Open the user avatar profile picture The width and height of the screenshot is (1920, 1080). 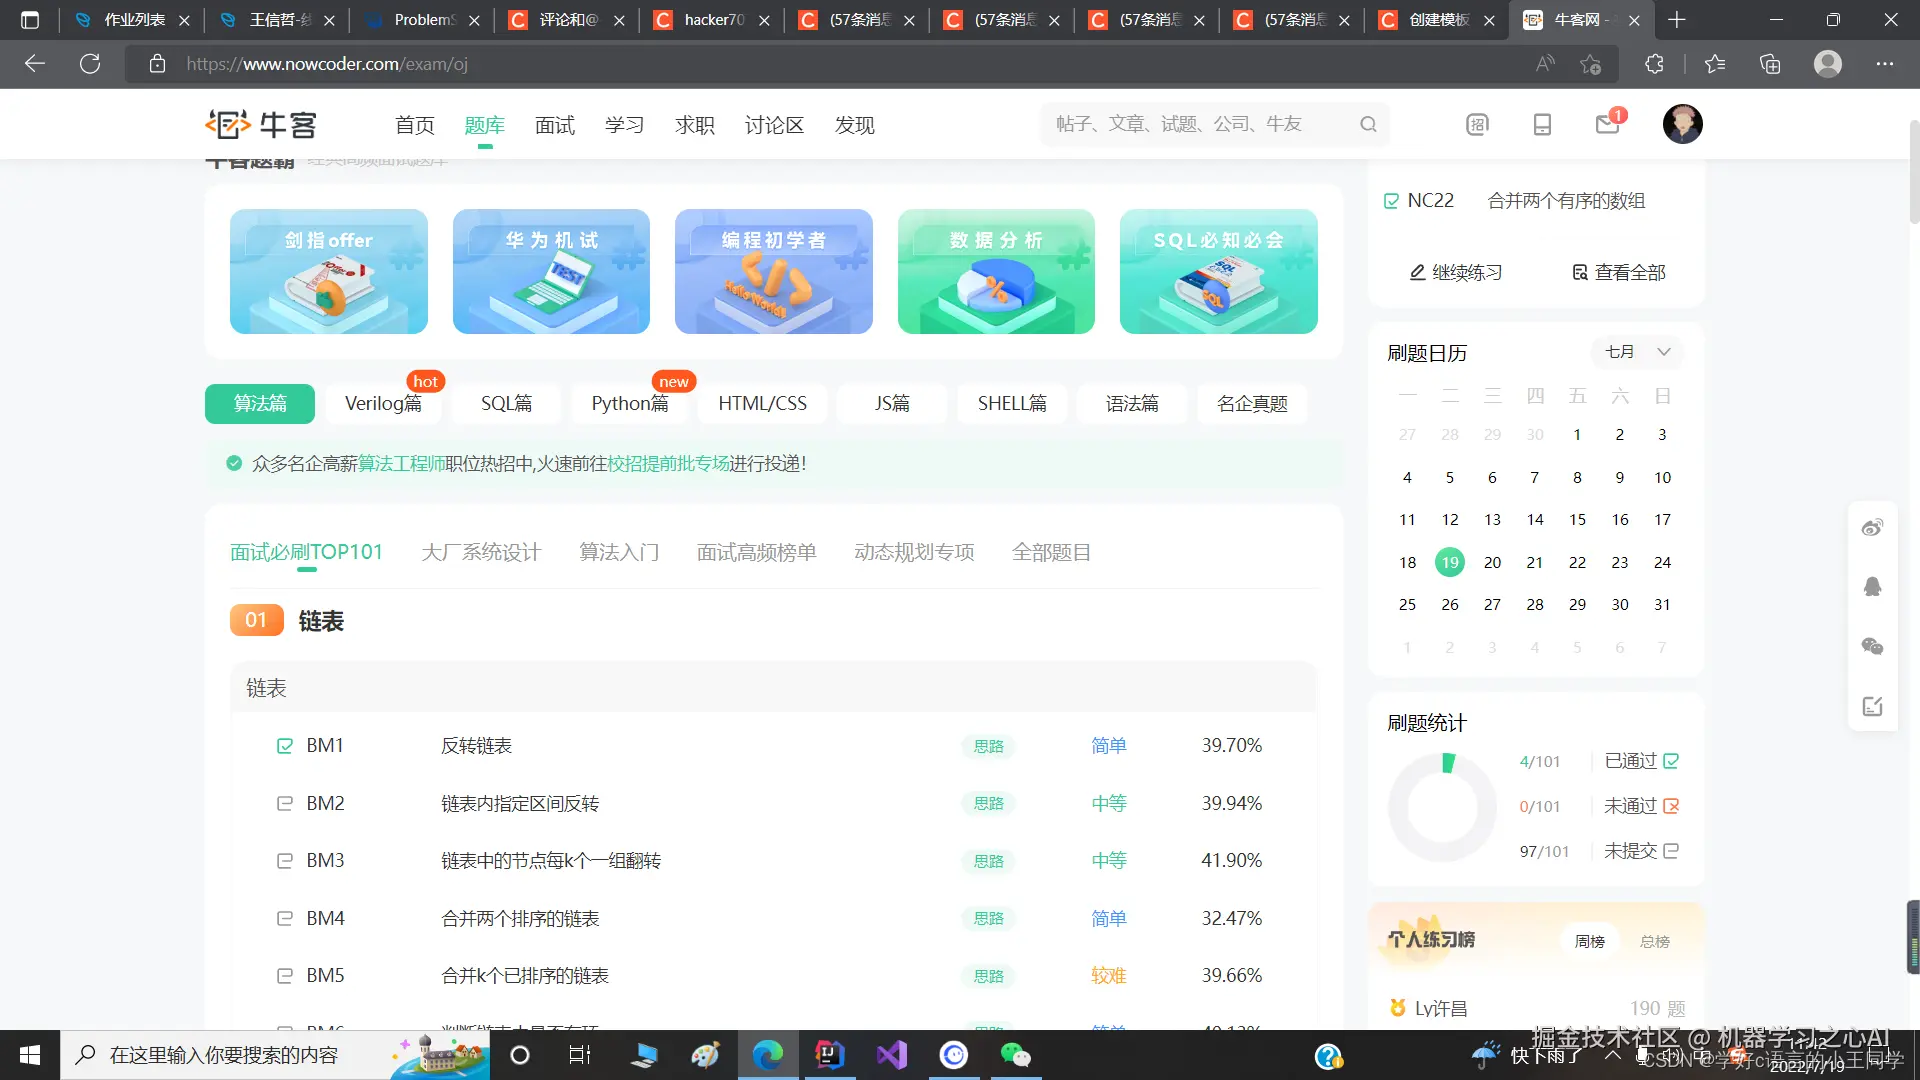[1682, 124]
